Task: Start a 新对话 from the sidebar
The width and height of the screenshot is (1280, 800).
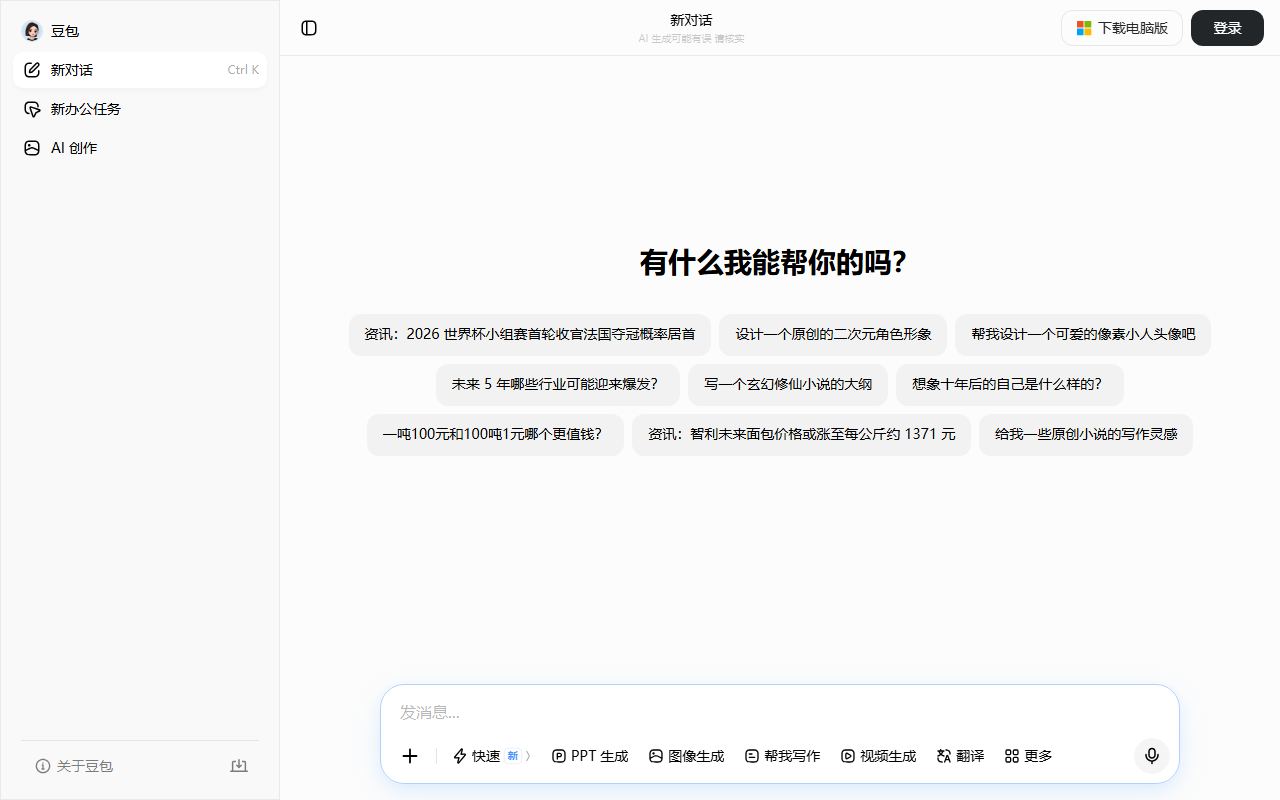Action: pyautogui.click(x=140, y=70)
